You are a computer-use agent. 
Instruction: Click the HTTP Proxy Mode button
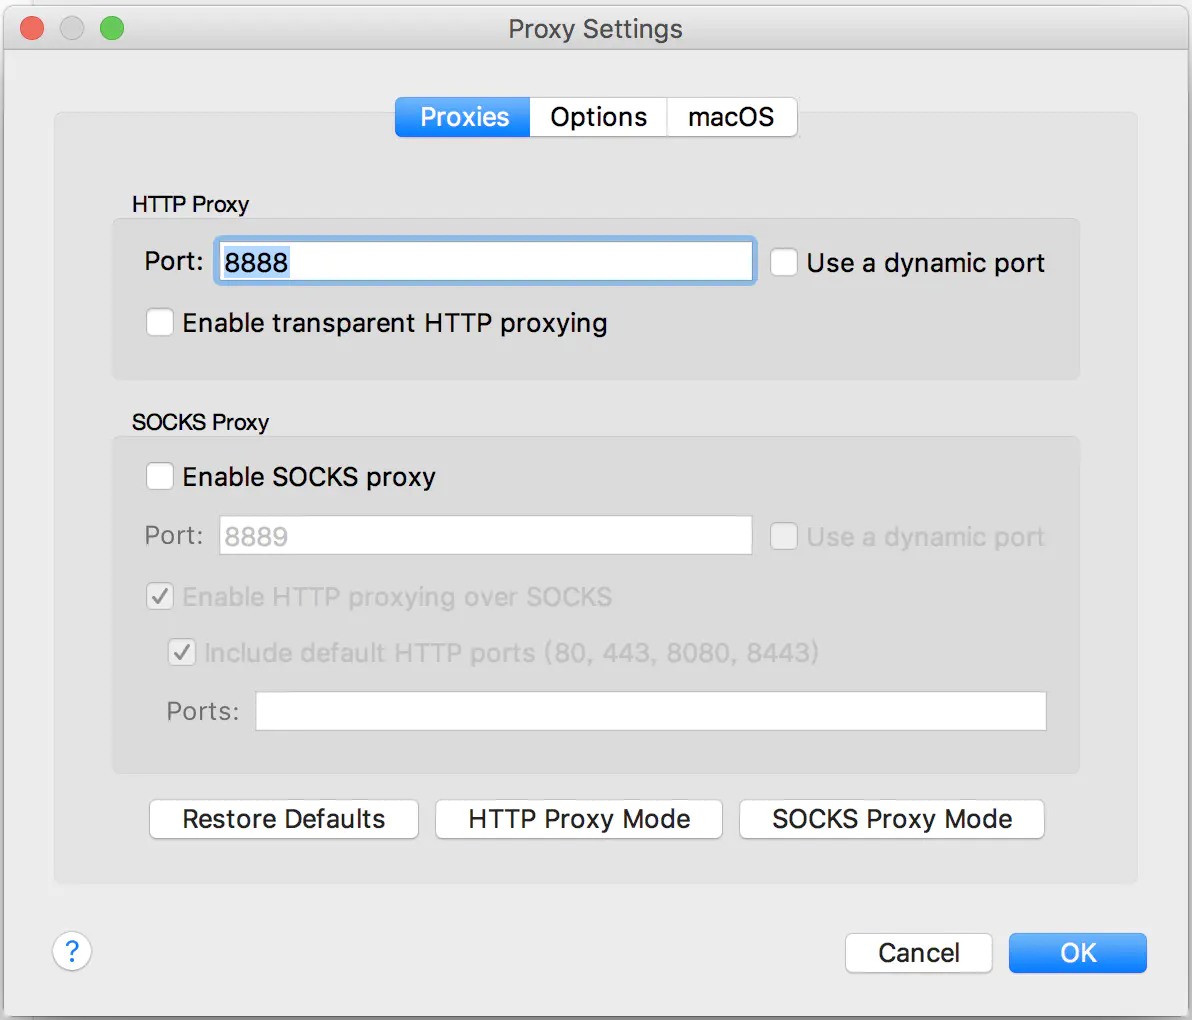579,819
